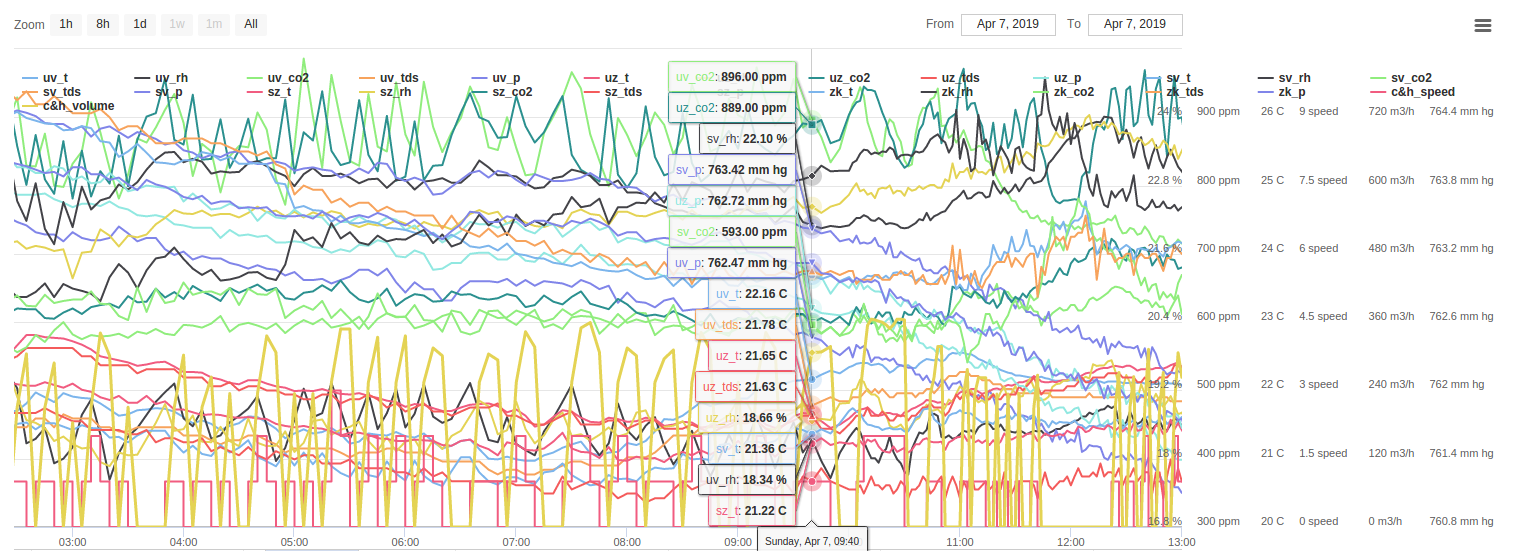Viewport: 1519px width, 551px height.
Task: Click the 'uv_tds: 21.78 C' tooltip
Action: tap(745, 324)
